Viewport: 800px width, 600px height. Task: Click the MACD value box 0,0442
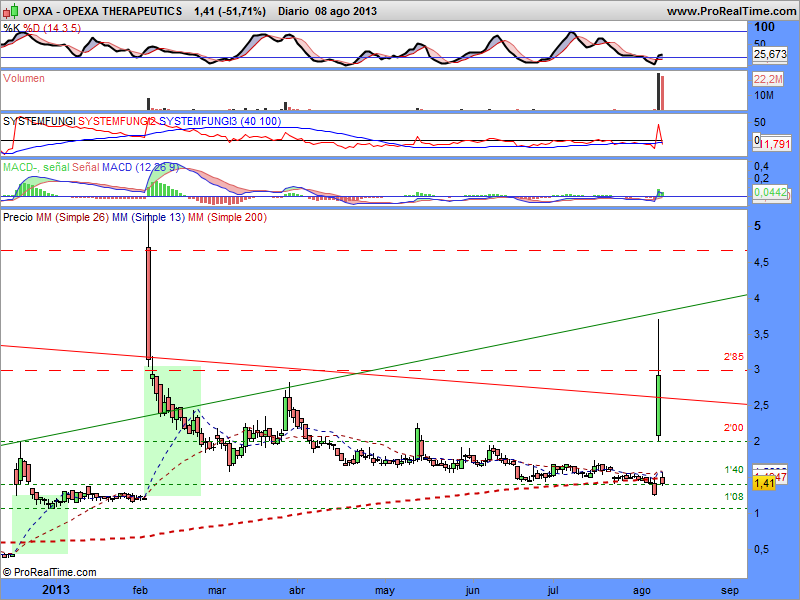770,192
